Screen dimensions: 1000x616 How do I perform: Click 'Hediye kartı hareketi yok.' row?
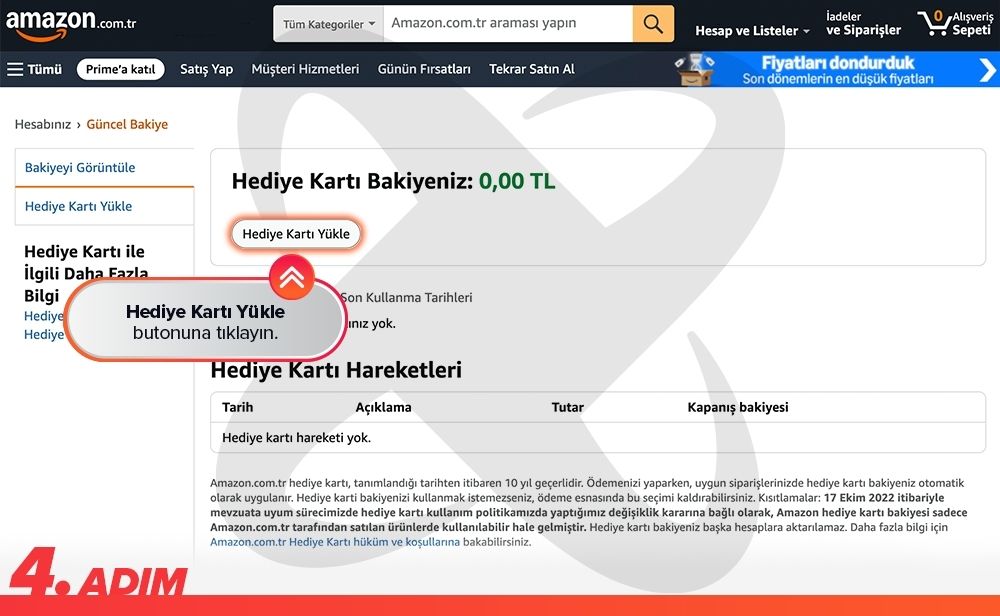point(598,437)
